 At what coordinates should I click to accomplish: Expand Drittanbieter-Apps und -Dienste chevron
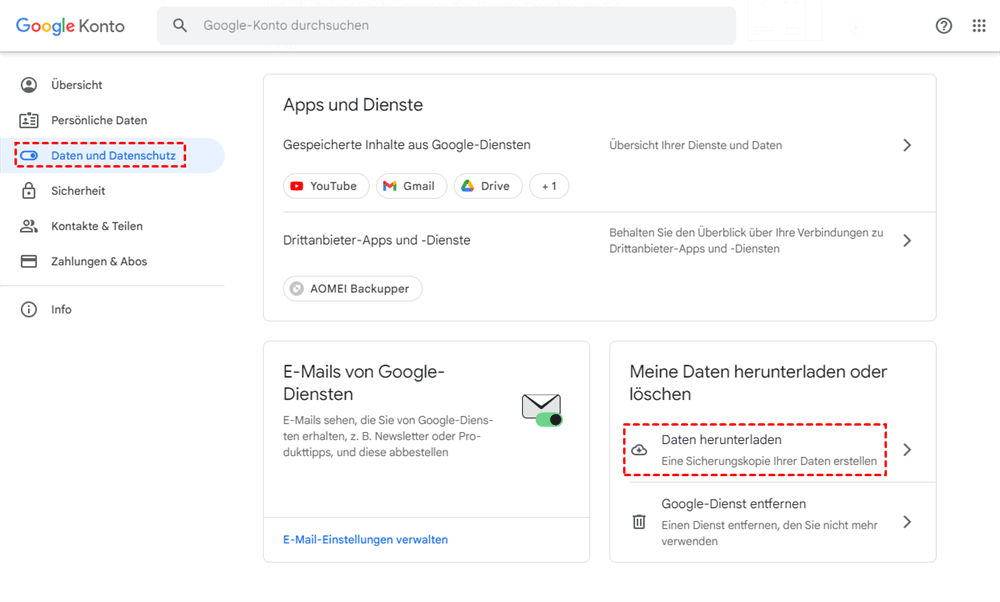pos(907,241)
